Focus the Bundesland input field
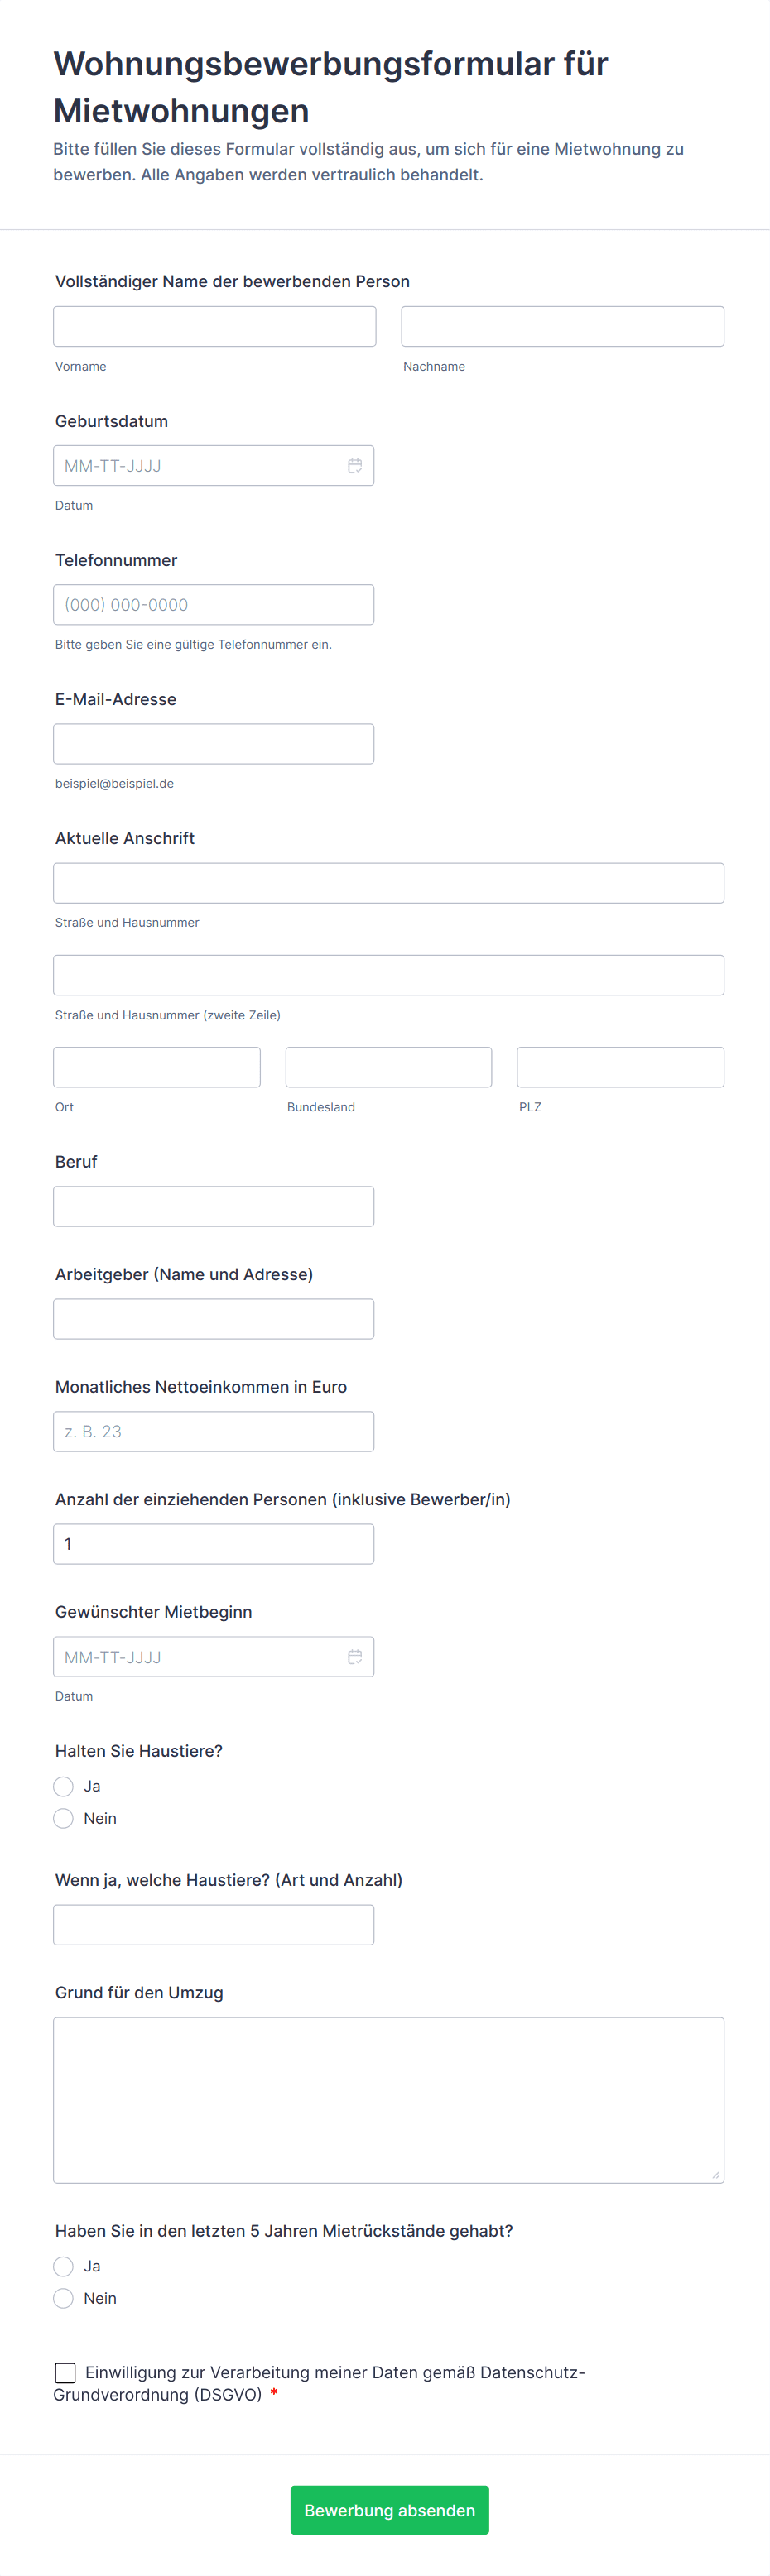The width and height of the screenshot is (770, 2576). pos(388,1067)
